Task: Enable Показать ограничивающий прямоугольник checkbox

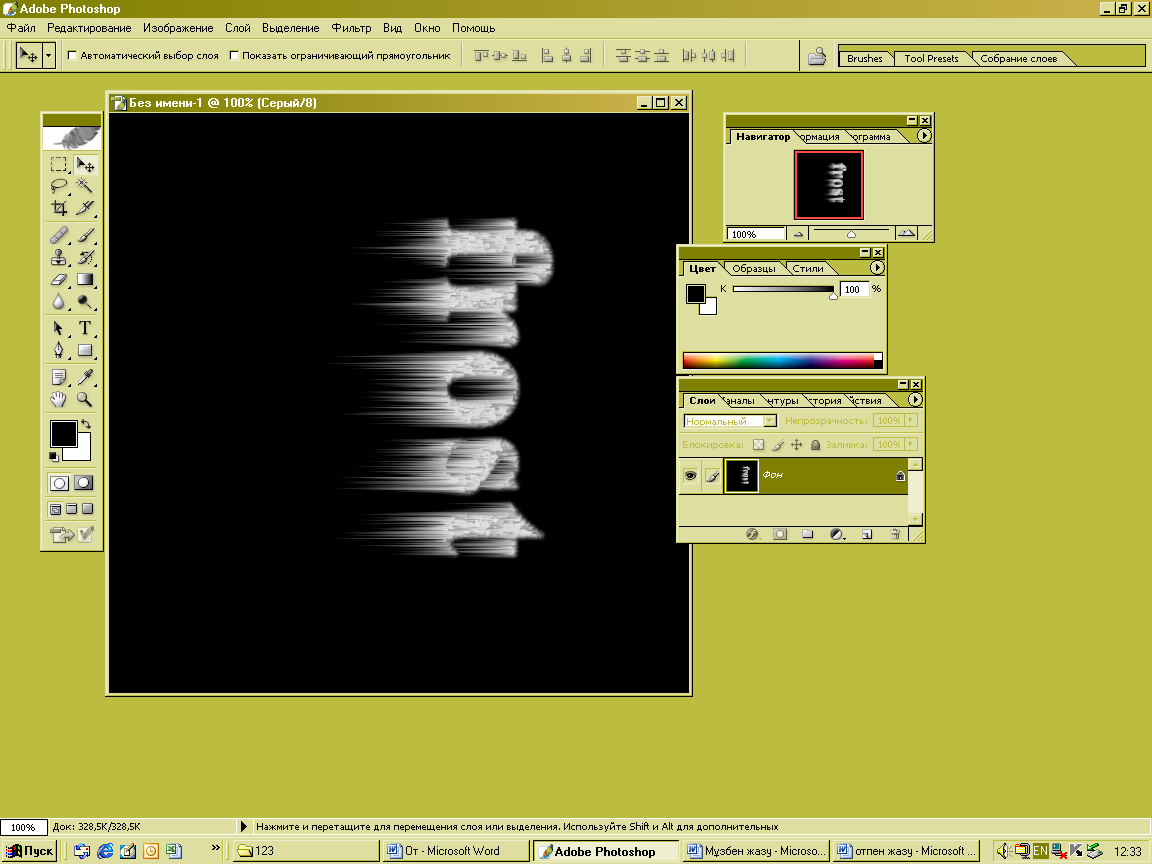Action: 234,55
